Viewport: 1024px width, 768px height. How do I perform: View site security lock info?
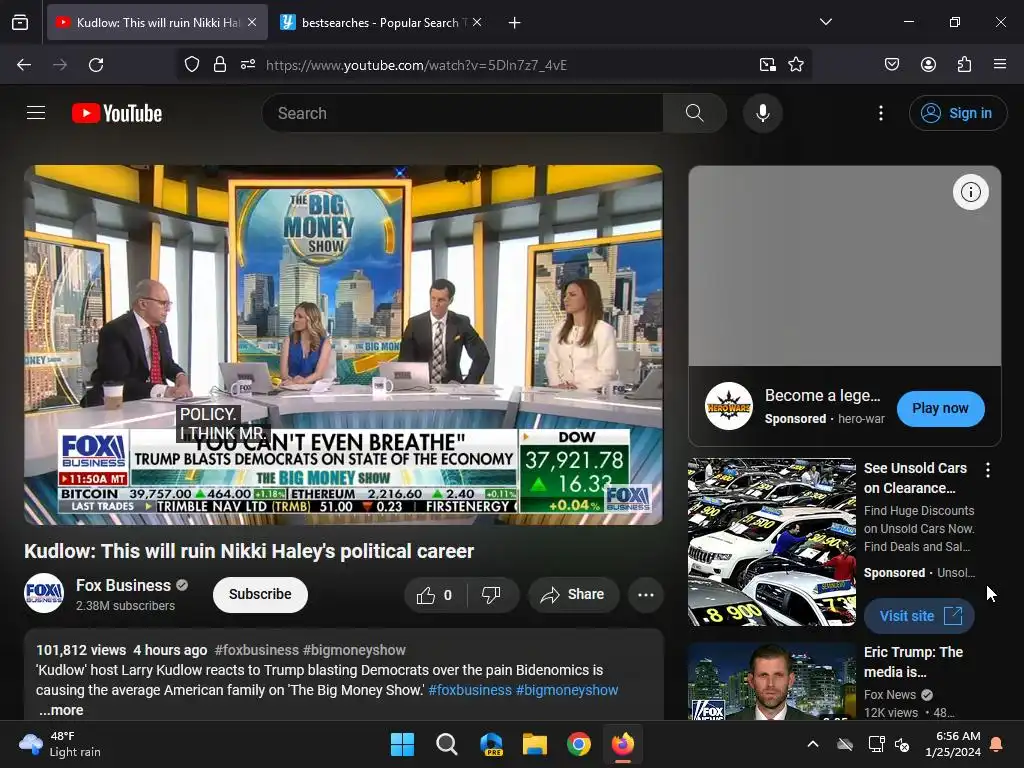(x=220, y=65)
